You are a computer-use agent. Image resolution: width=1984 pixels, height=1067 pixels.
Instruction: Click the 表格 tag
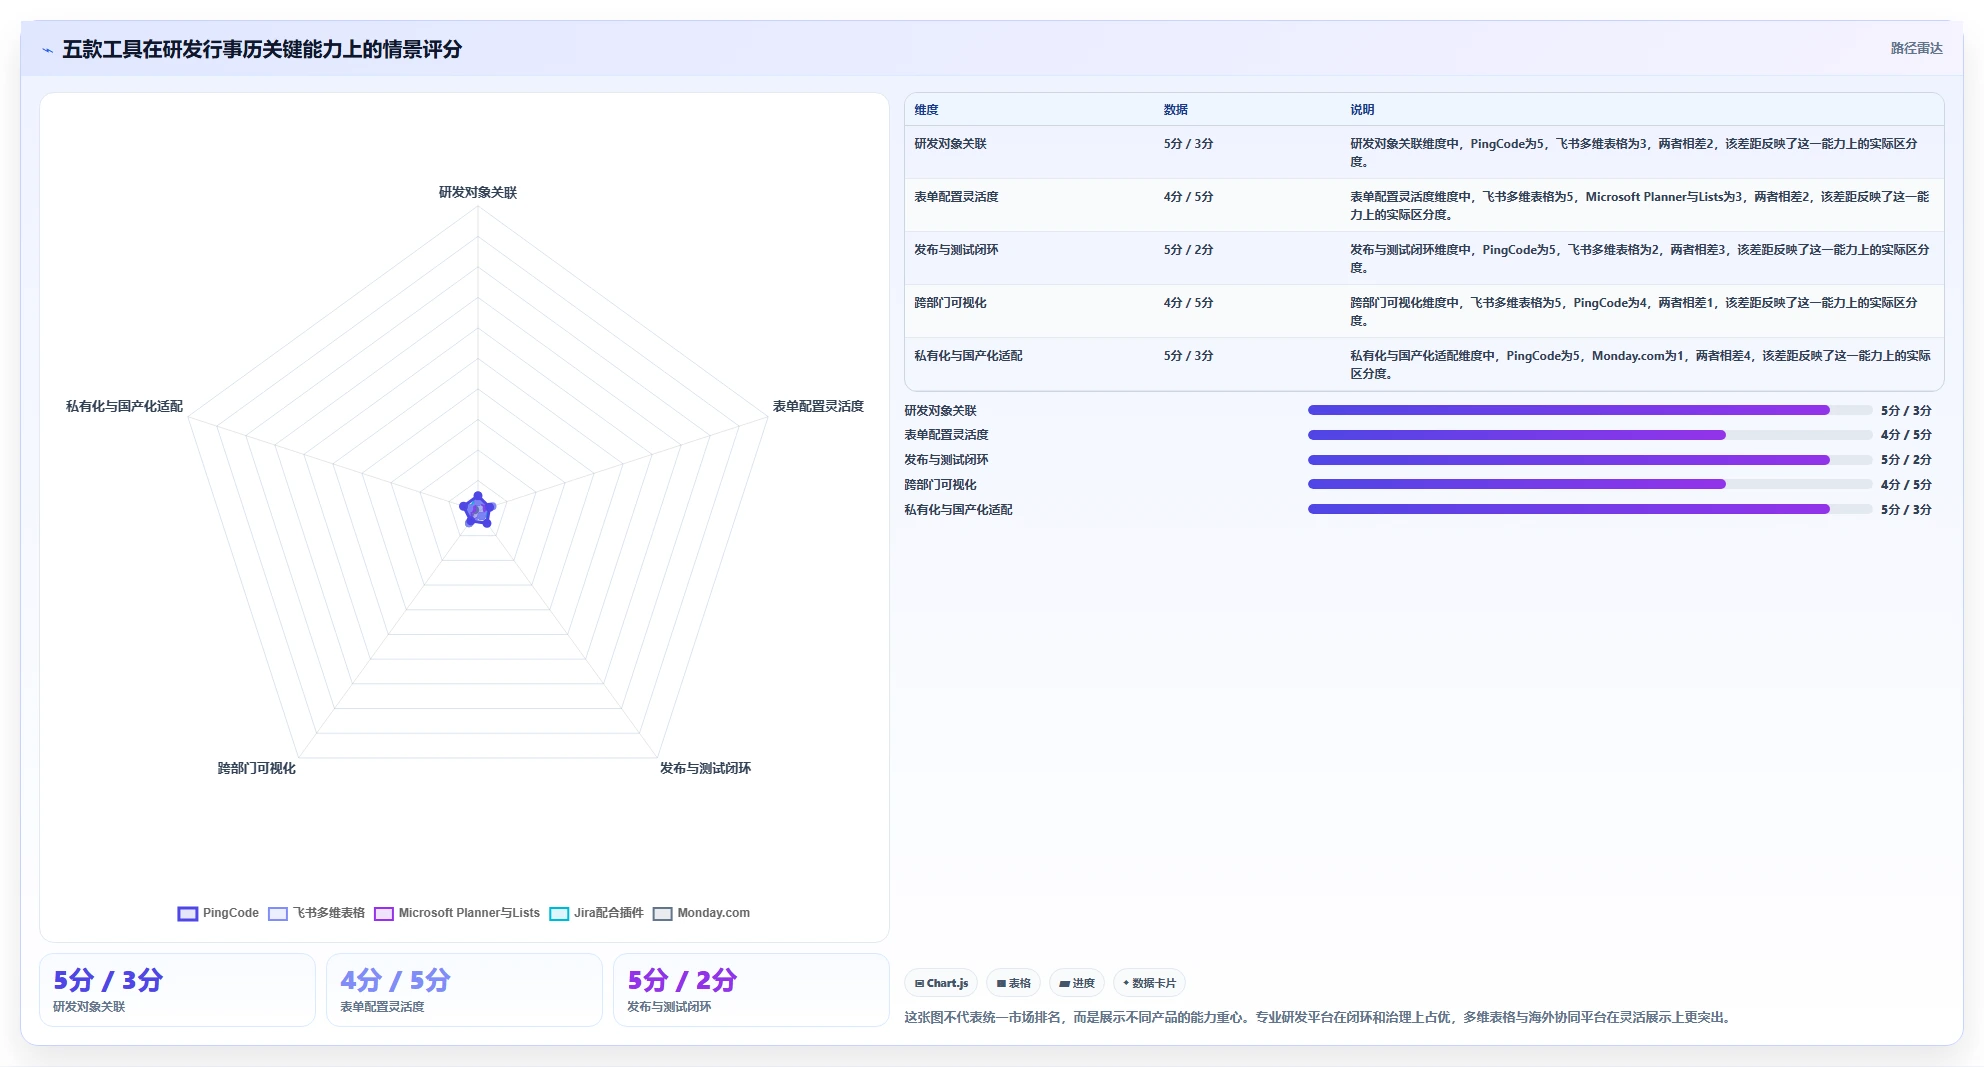[1013, 983]
